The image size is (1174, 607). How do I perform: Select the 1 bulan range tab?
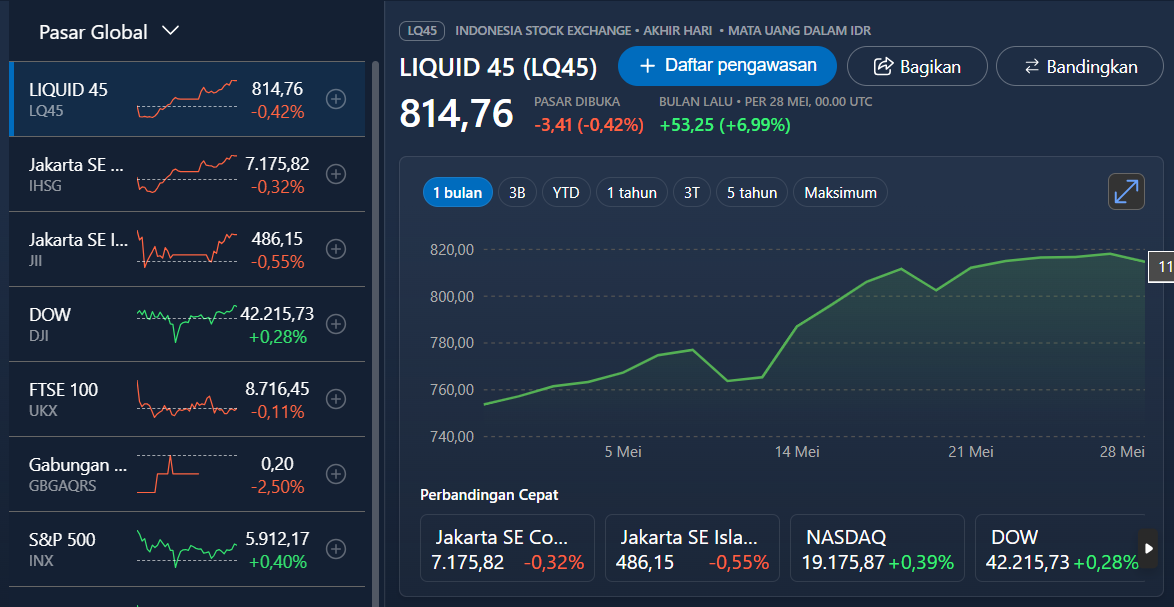tap(457, 192)
